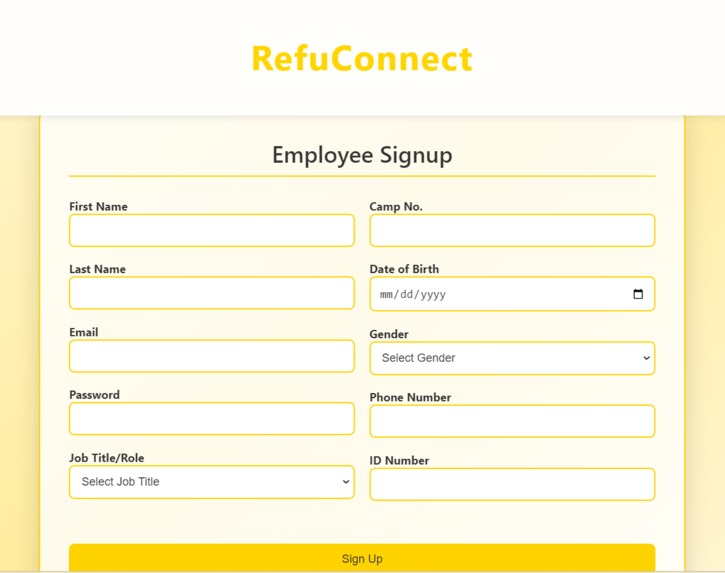Click the RefuConnect title heading

click(x=362, y=59)
